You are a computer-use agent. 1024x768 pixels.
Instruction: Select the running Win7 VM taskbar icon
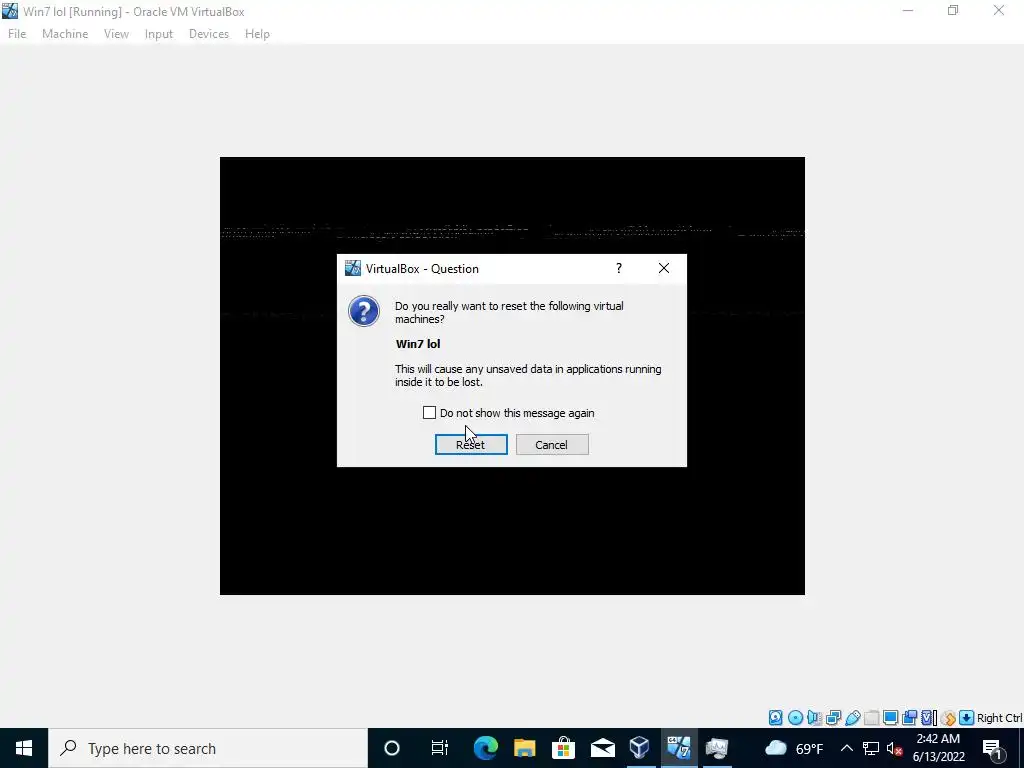[679, 748]
